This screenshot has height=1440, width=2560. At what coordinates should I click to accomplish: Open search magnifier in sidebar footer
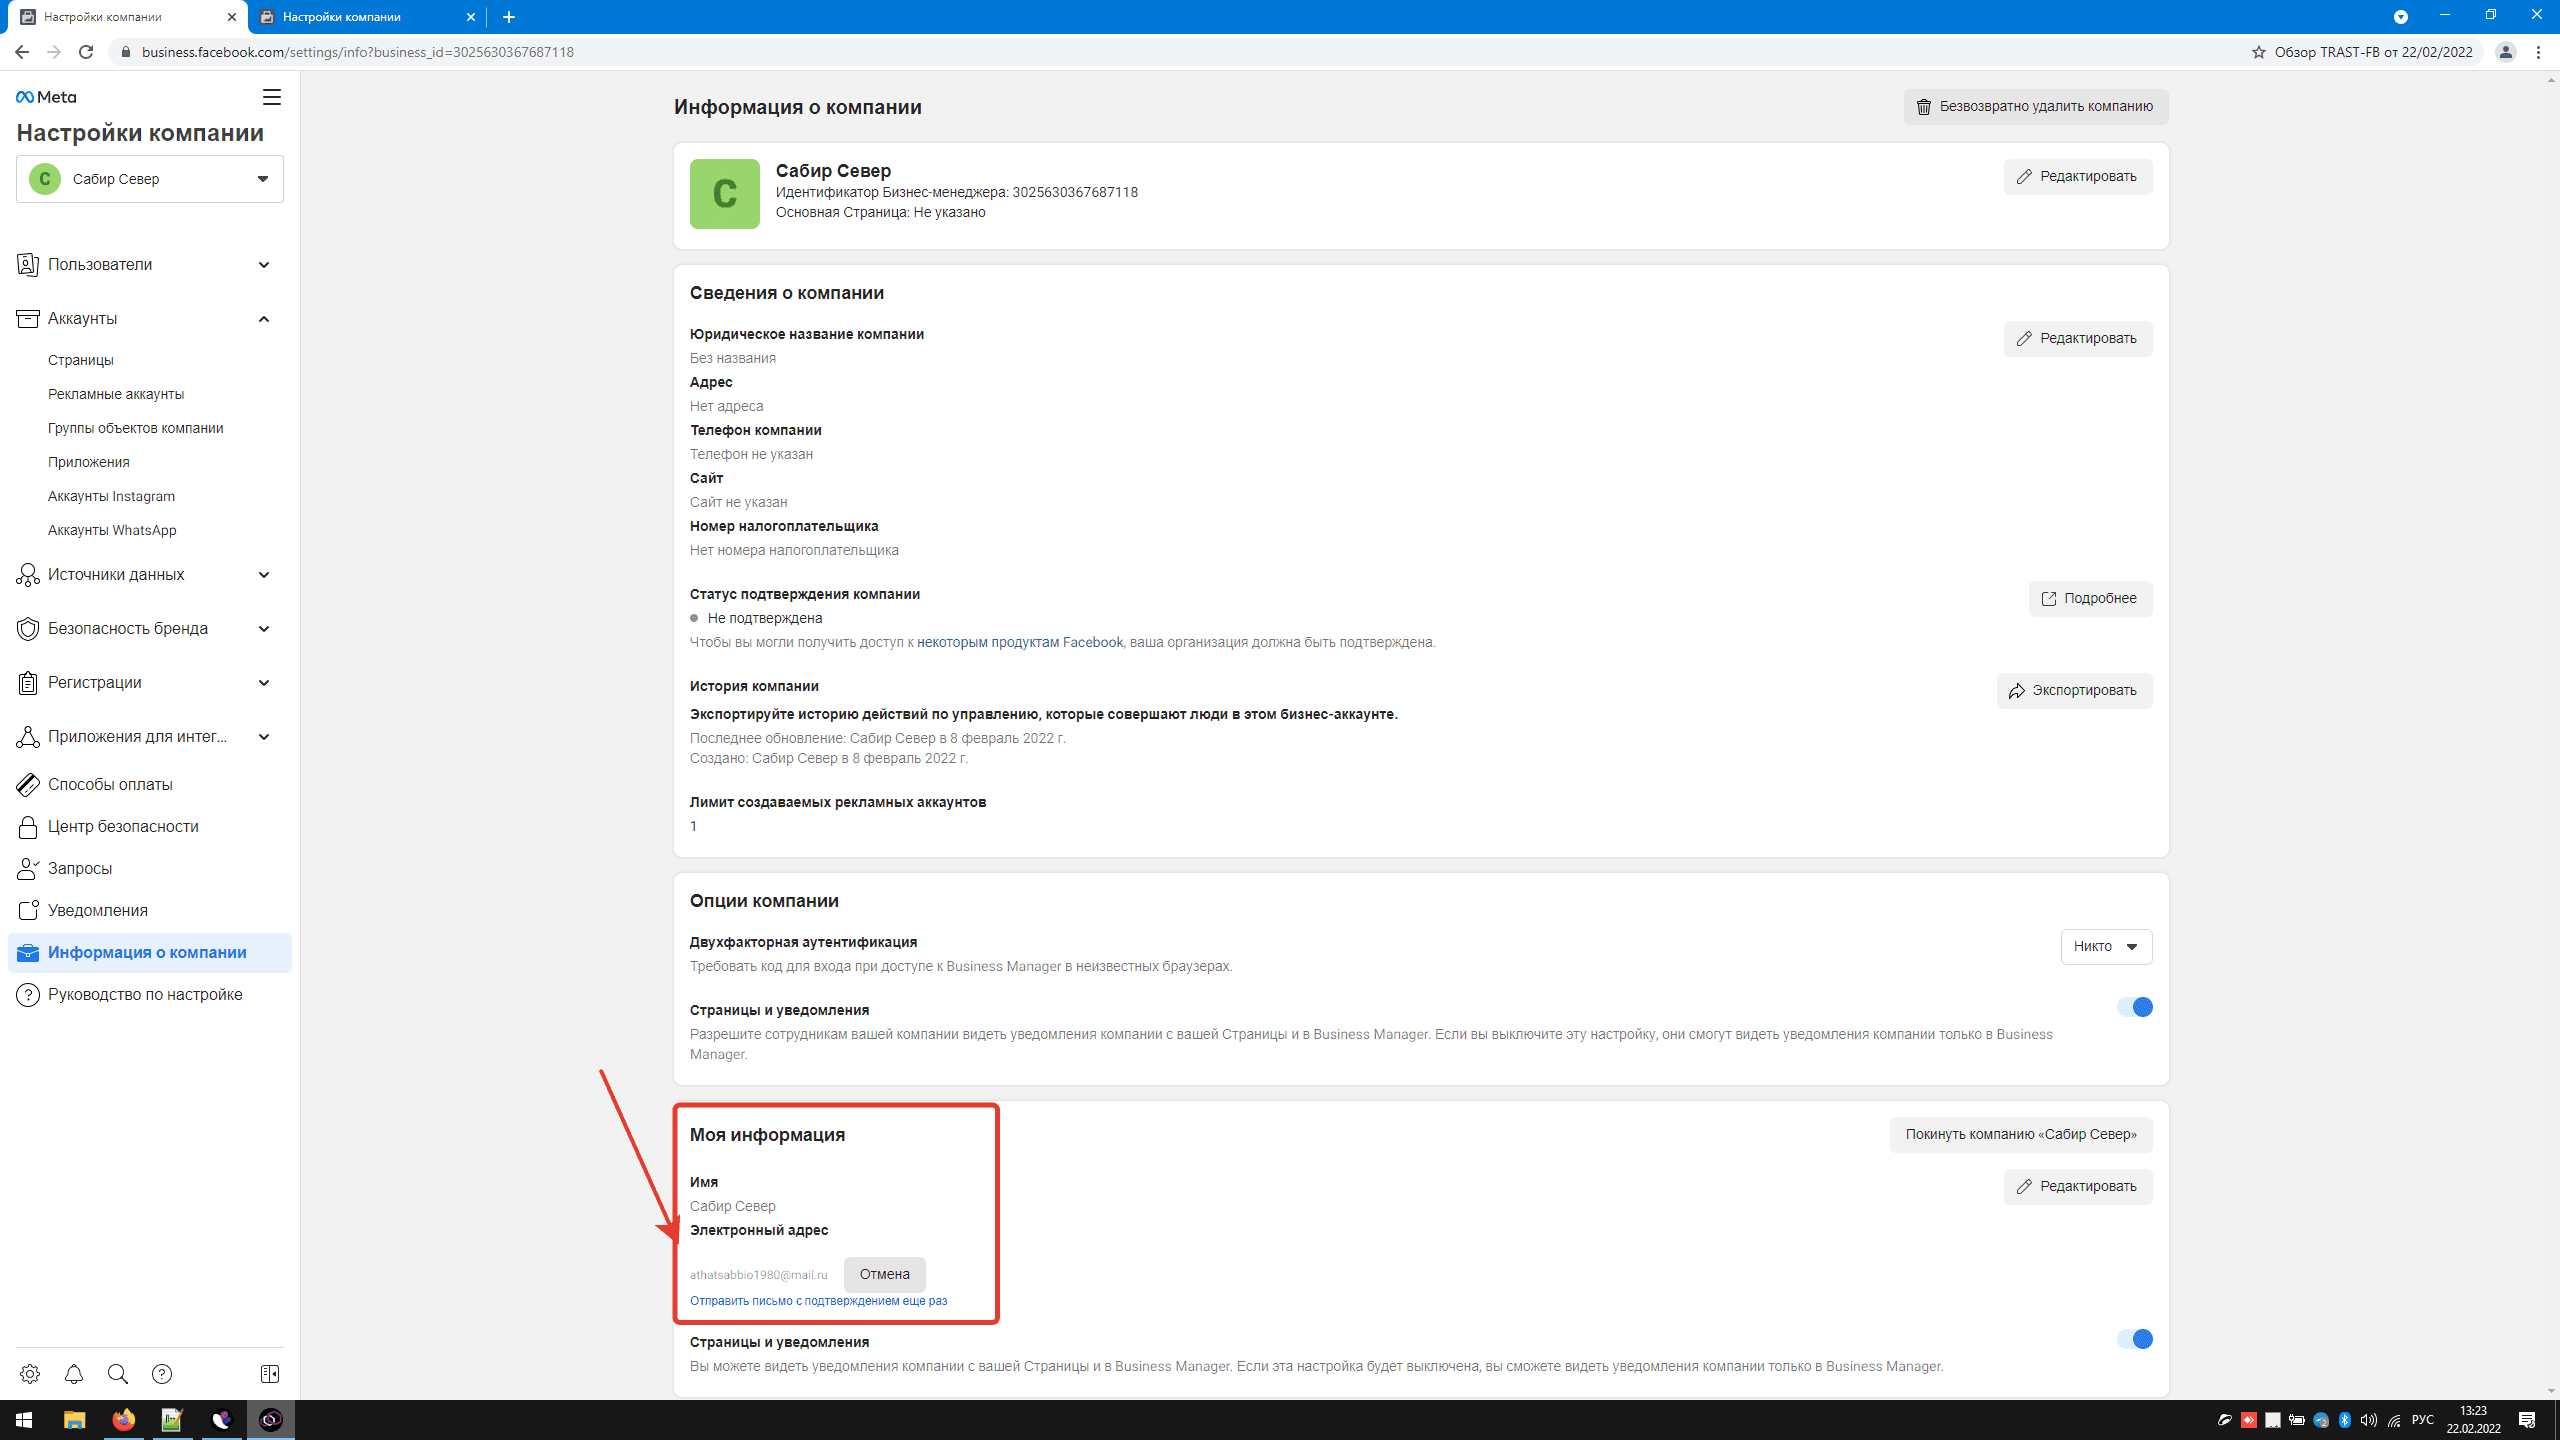coord(118,1374)
